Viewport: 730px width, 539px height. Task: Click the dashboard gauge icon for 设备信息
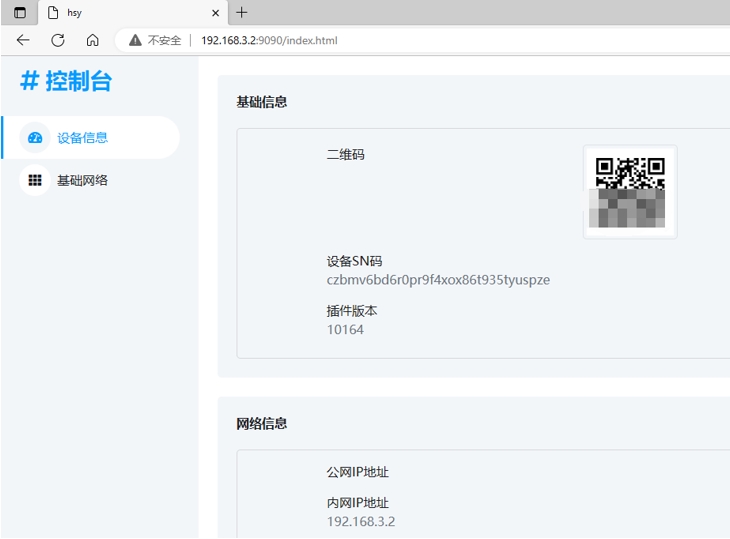[x=35, y=137]
